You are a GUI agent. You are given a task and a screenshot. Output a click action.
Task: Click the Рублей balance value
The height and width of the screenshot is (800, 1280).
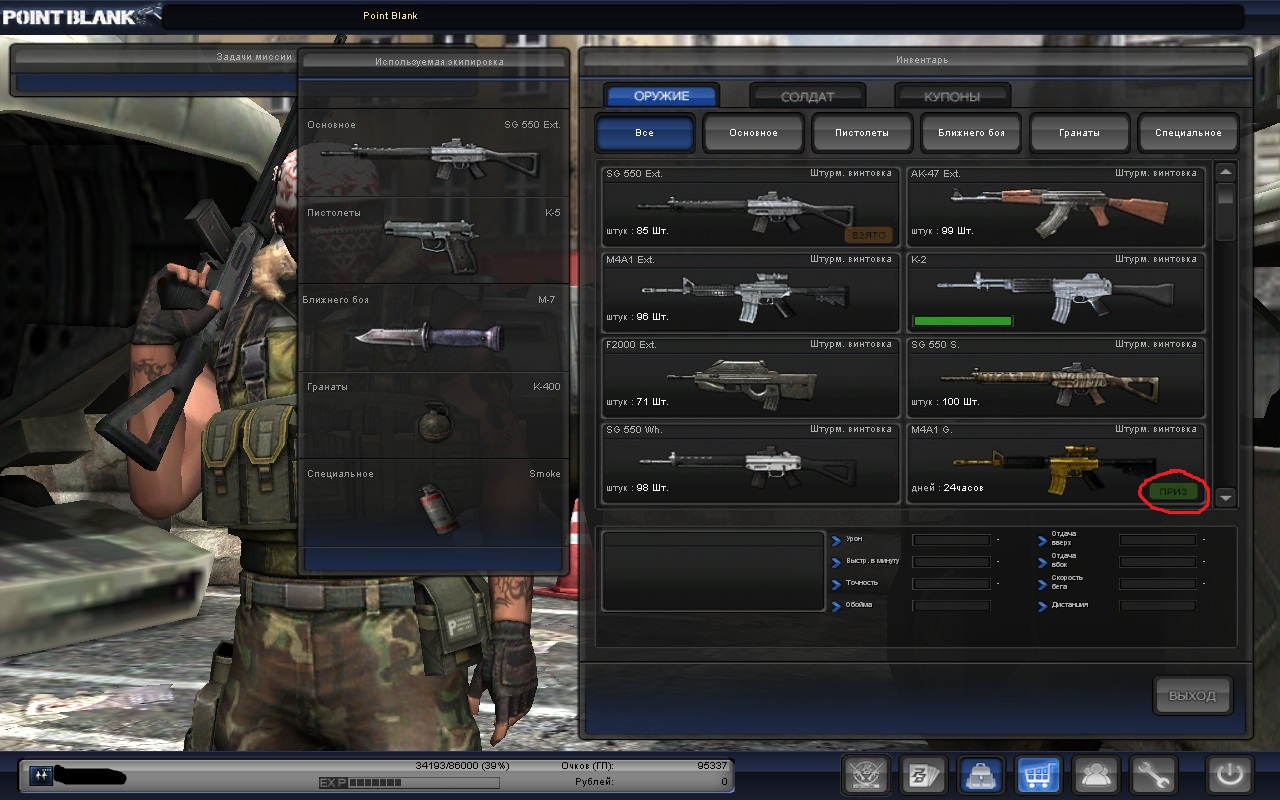coord(724,782)
